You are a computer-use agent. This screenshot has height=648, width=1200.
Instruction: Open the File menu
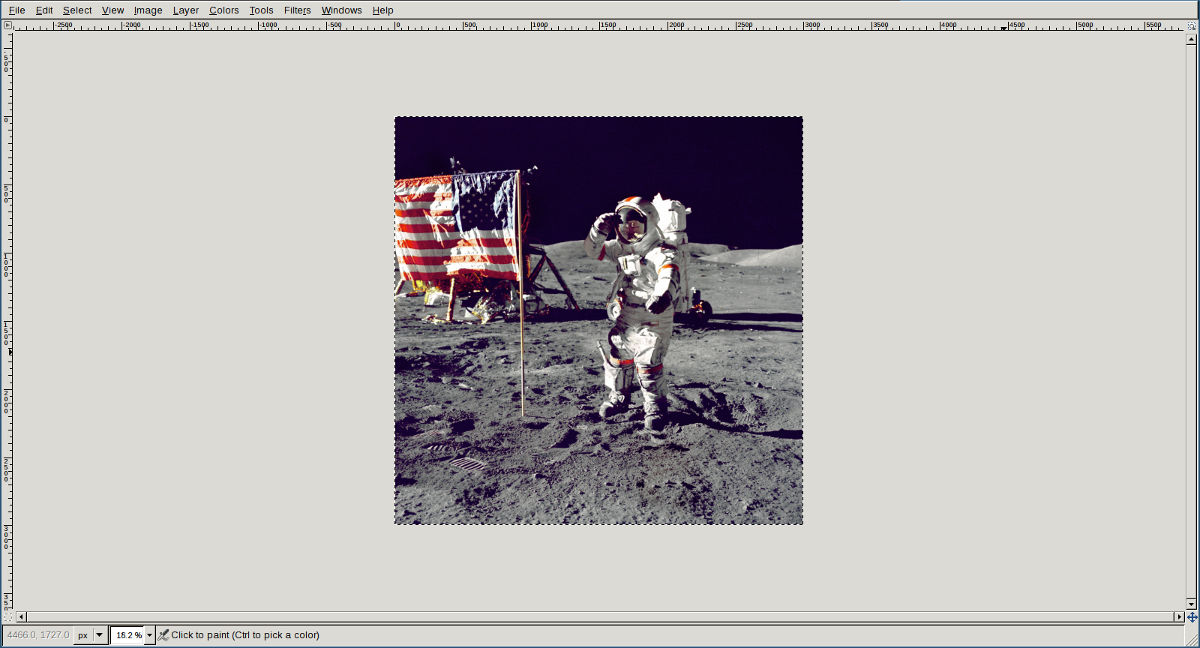click(x=17, y=10)
